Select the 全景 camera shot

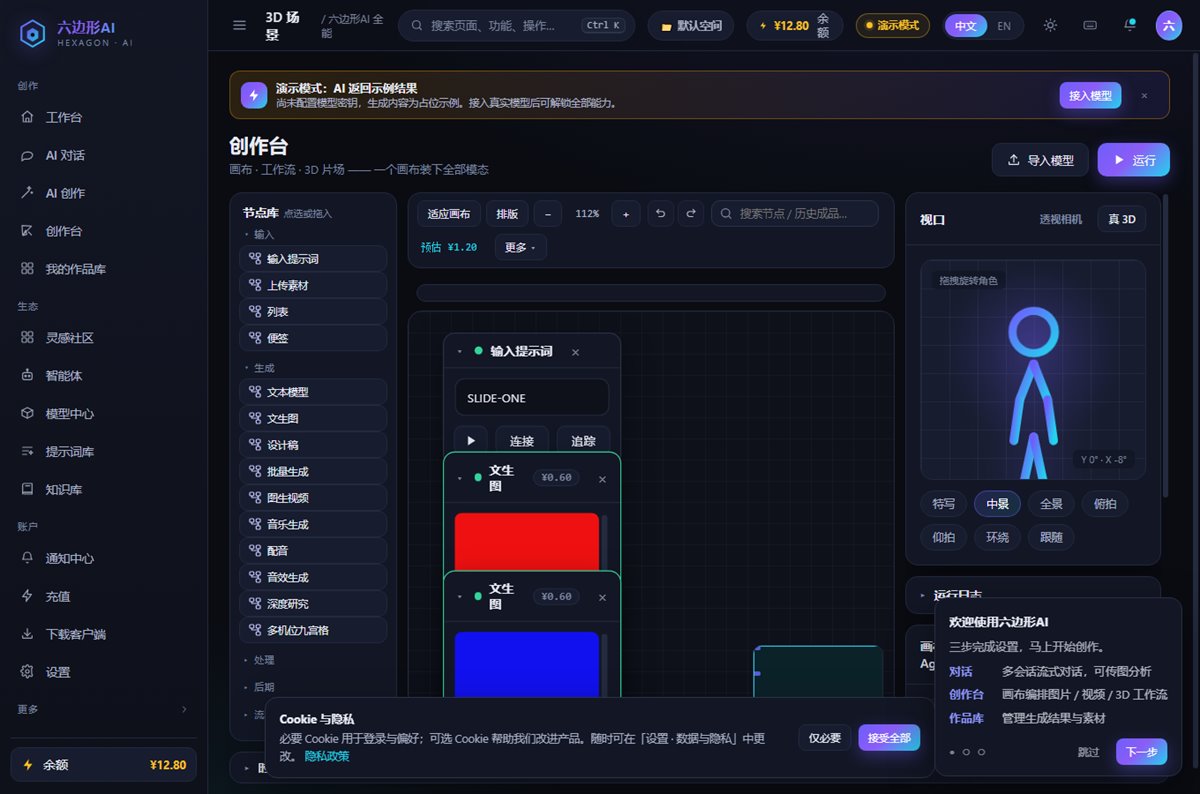[1051, 504]
